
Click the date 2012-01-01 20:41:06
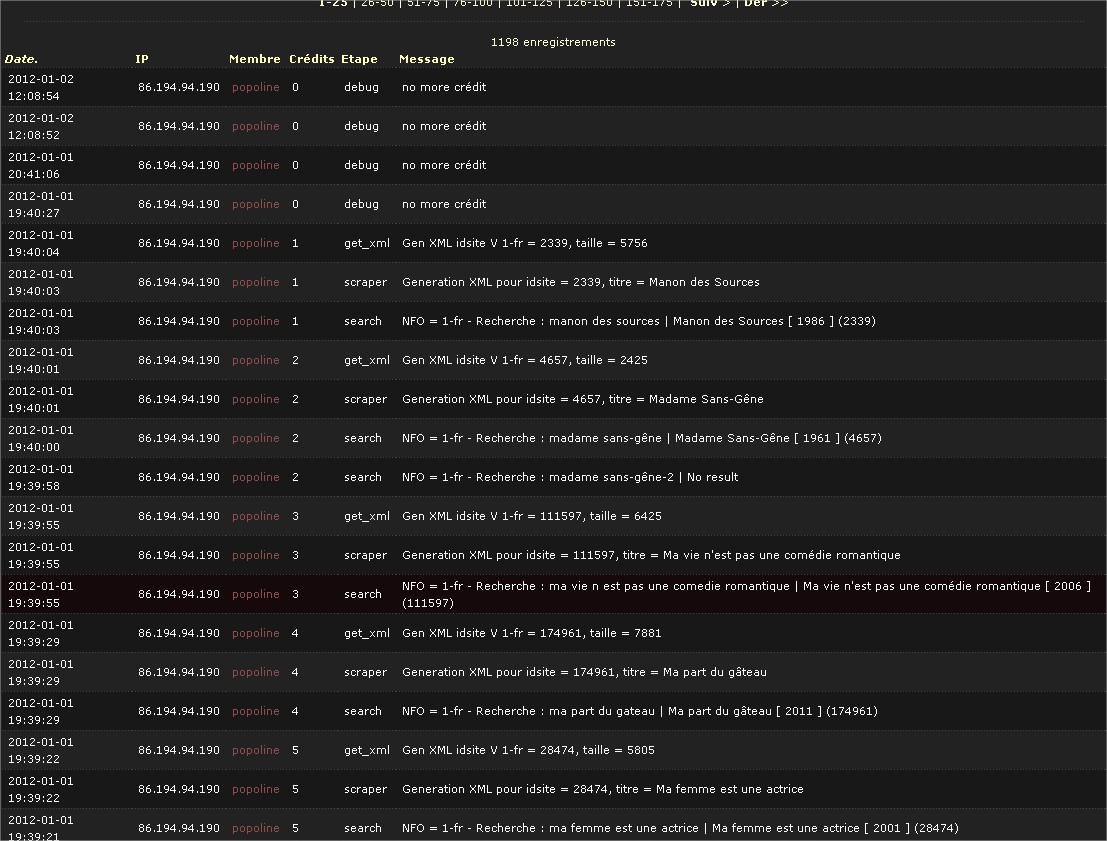coord(41,165)
